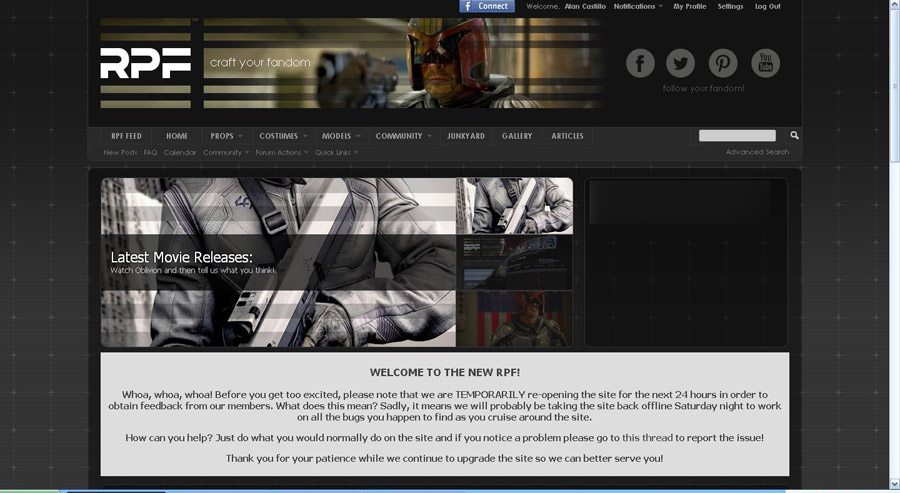Select the bottom Judge Dredd flag thumbnail
The width and height of the screenshot is (900, 493).
[514, 319]
